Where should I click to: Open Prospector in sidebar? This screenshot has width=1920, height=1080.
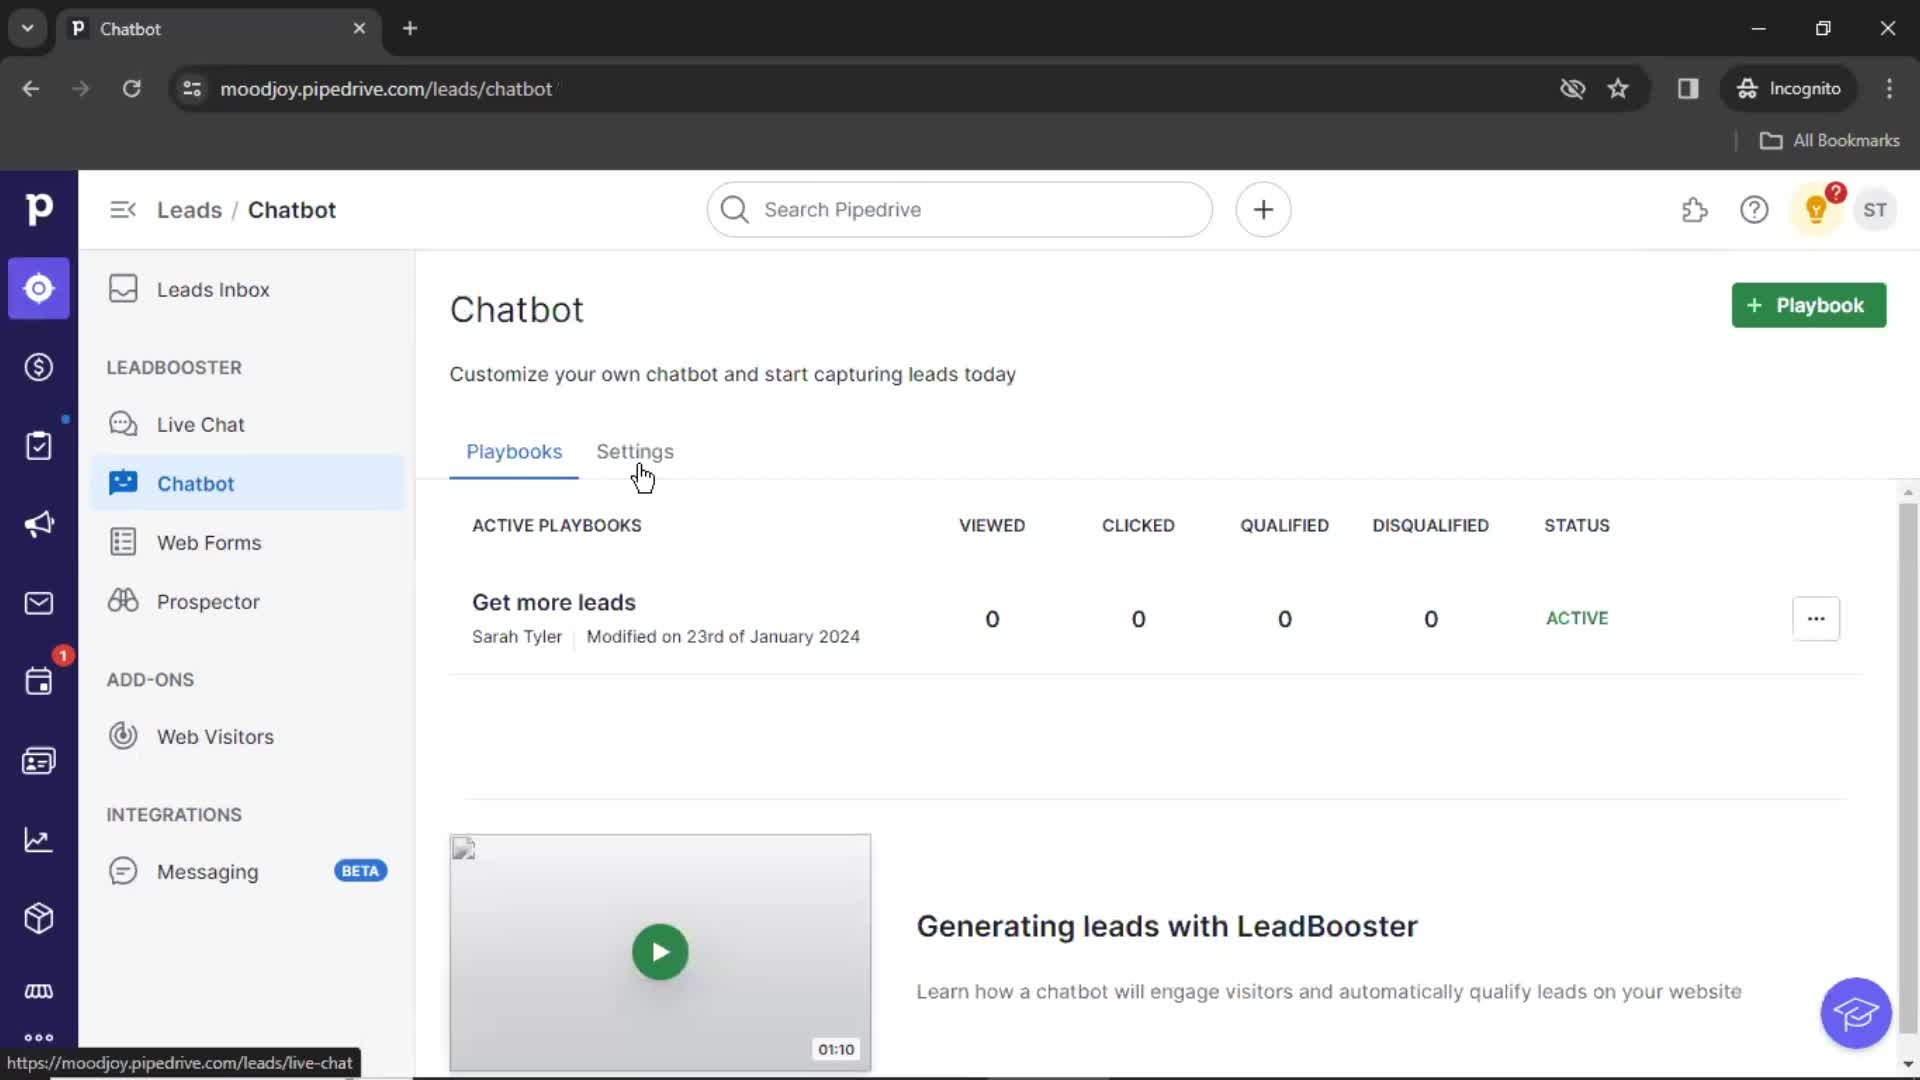click(x=247, y=601)
